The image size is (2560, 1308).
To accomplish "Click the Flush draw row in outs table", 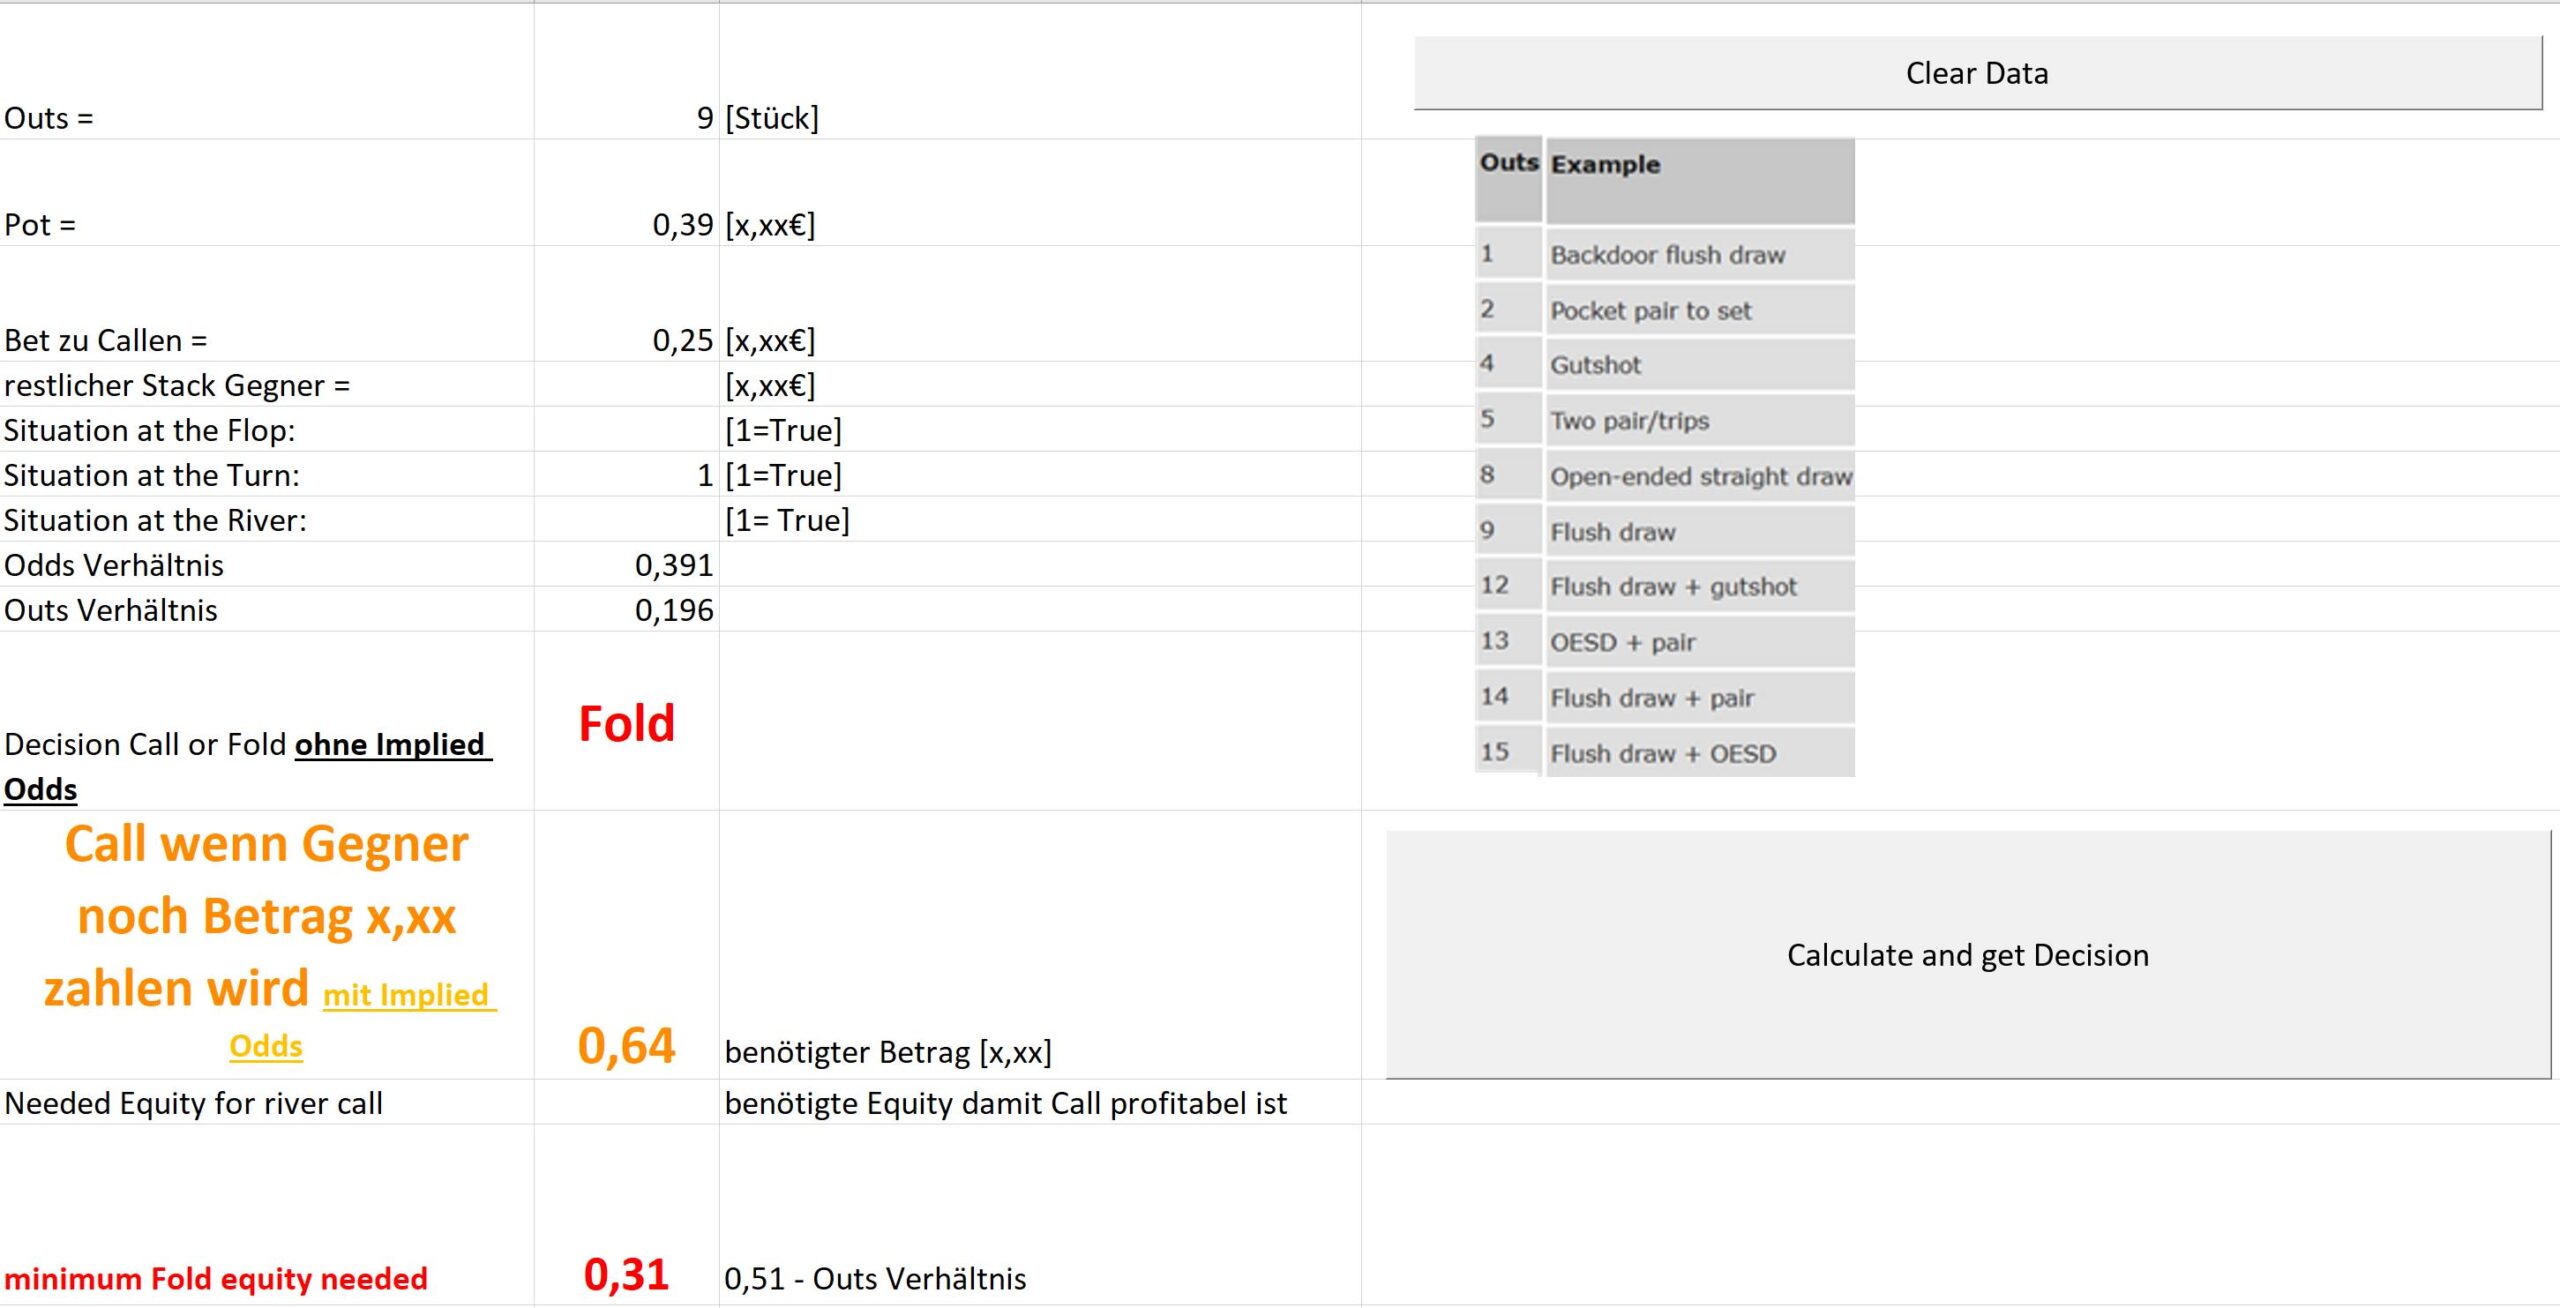I will 1665,531.
